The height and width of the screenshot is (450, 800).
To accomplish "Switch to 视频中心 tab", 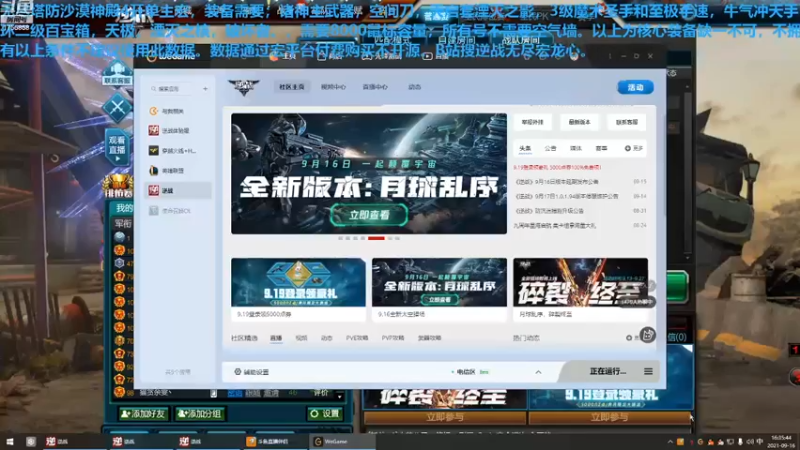I will coord(333,87).
